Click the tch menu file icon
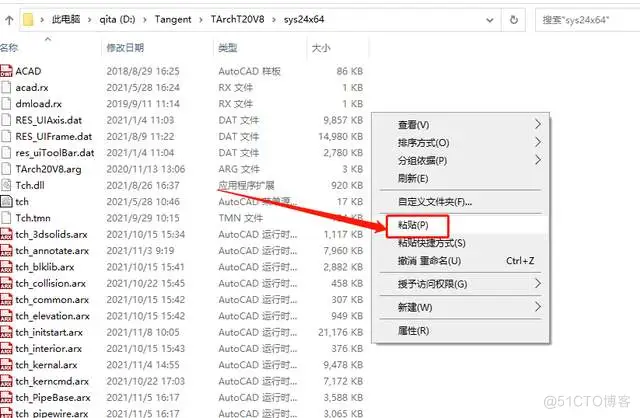The height and width of the screenshot is (418, 640). (6, 201)
